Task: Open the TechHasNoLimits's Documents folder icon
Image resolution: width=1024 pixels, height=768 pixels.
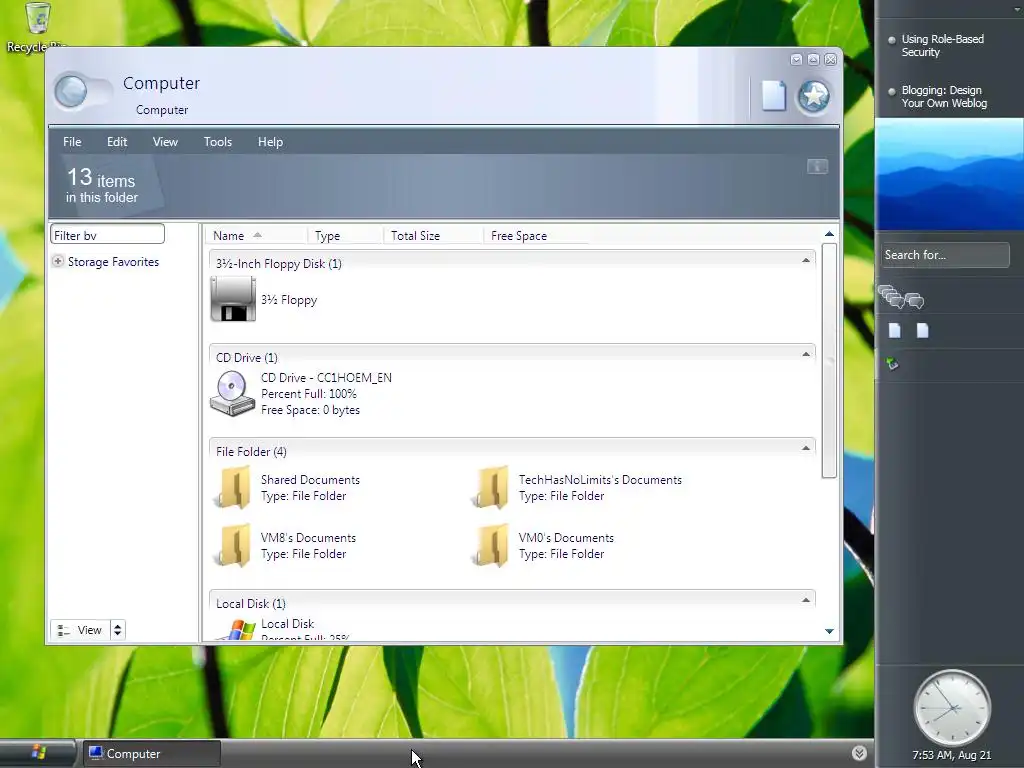Action: [x=490, y=487]
